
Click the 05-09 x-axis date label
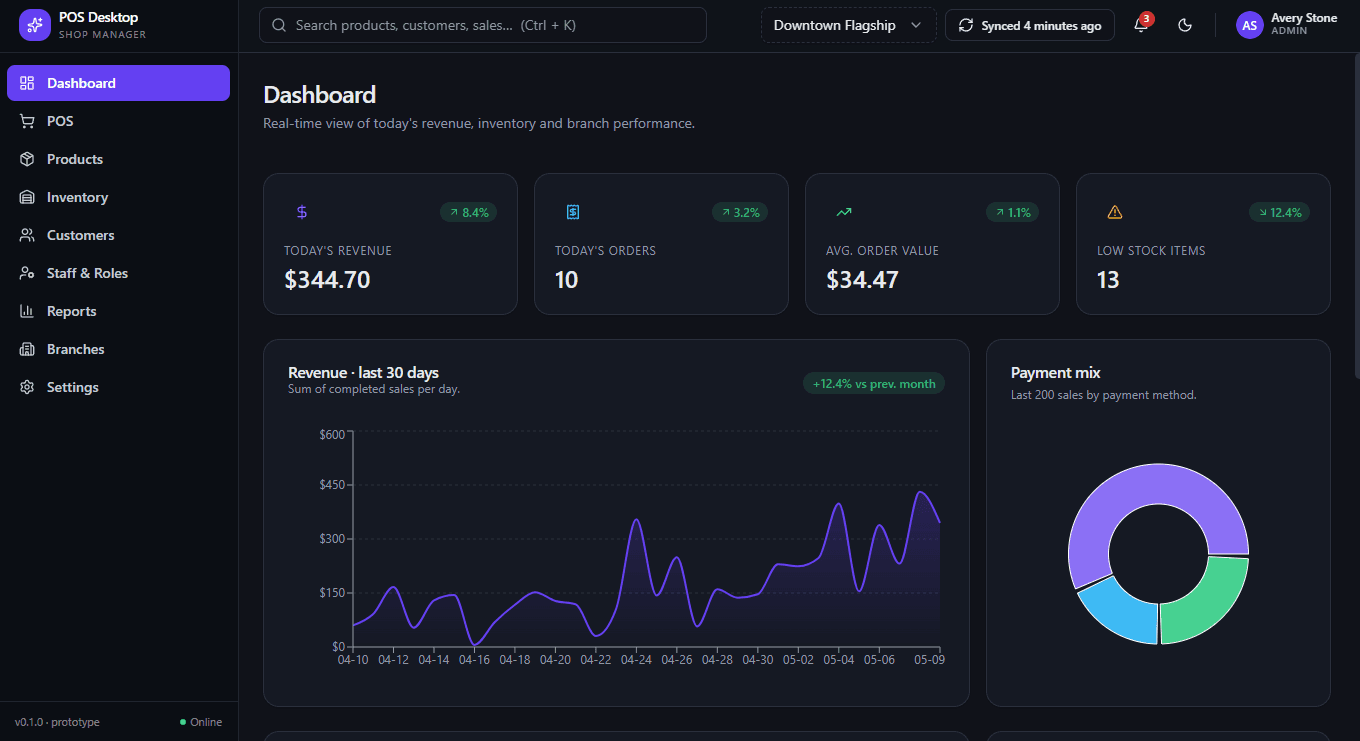pos(929,660)
